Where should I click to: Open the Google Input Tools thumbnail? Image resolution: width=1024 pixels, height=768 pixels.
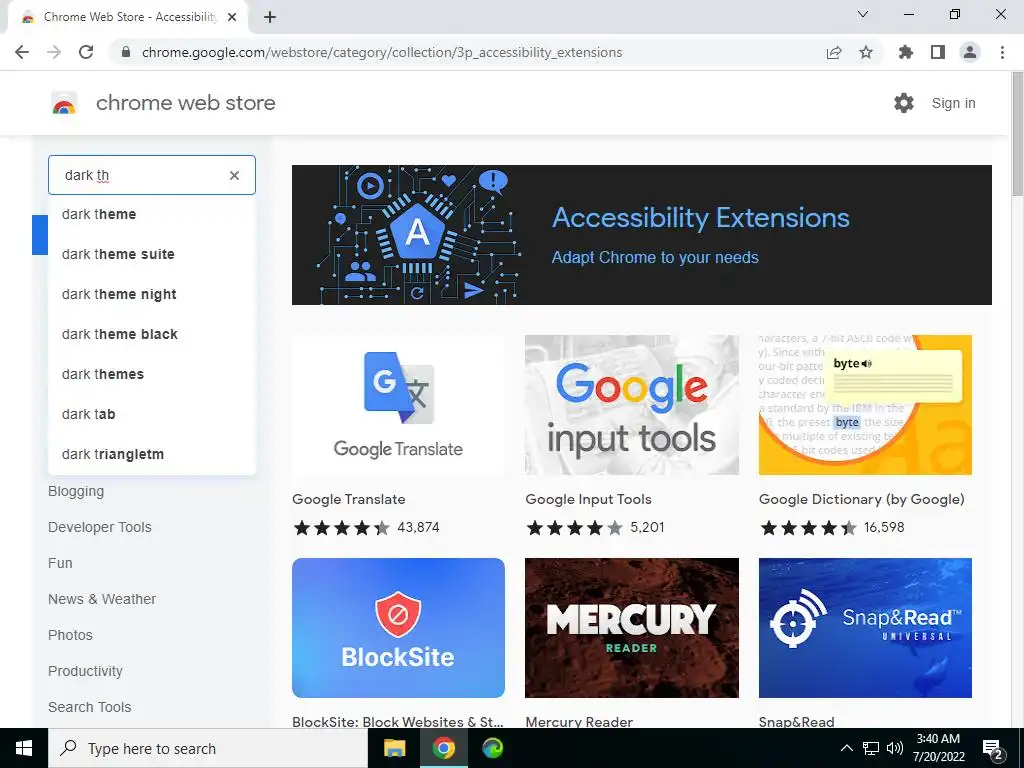632,405
